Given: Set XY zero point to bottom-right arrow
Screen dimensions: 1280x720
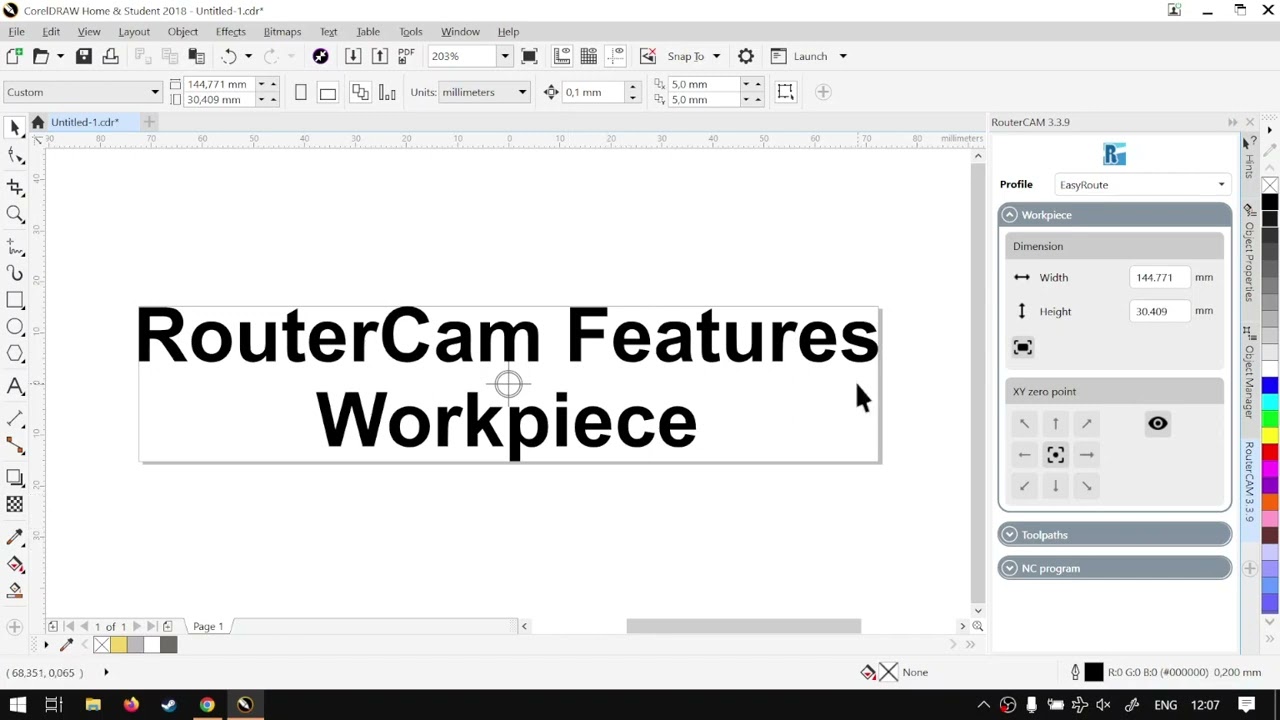Looking at the screenshot, I should coord(1086,486).
